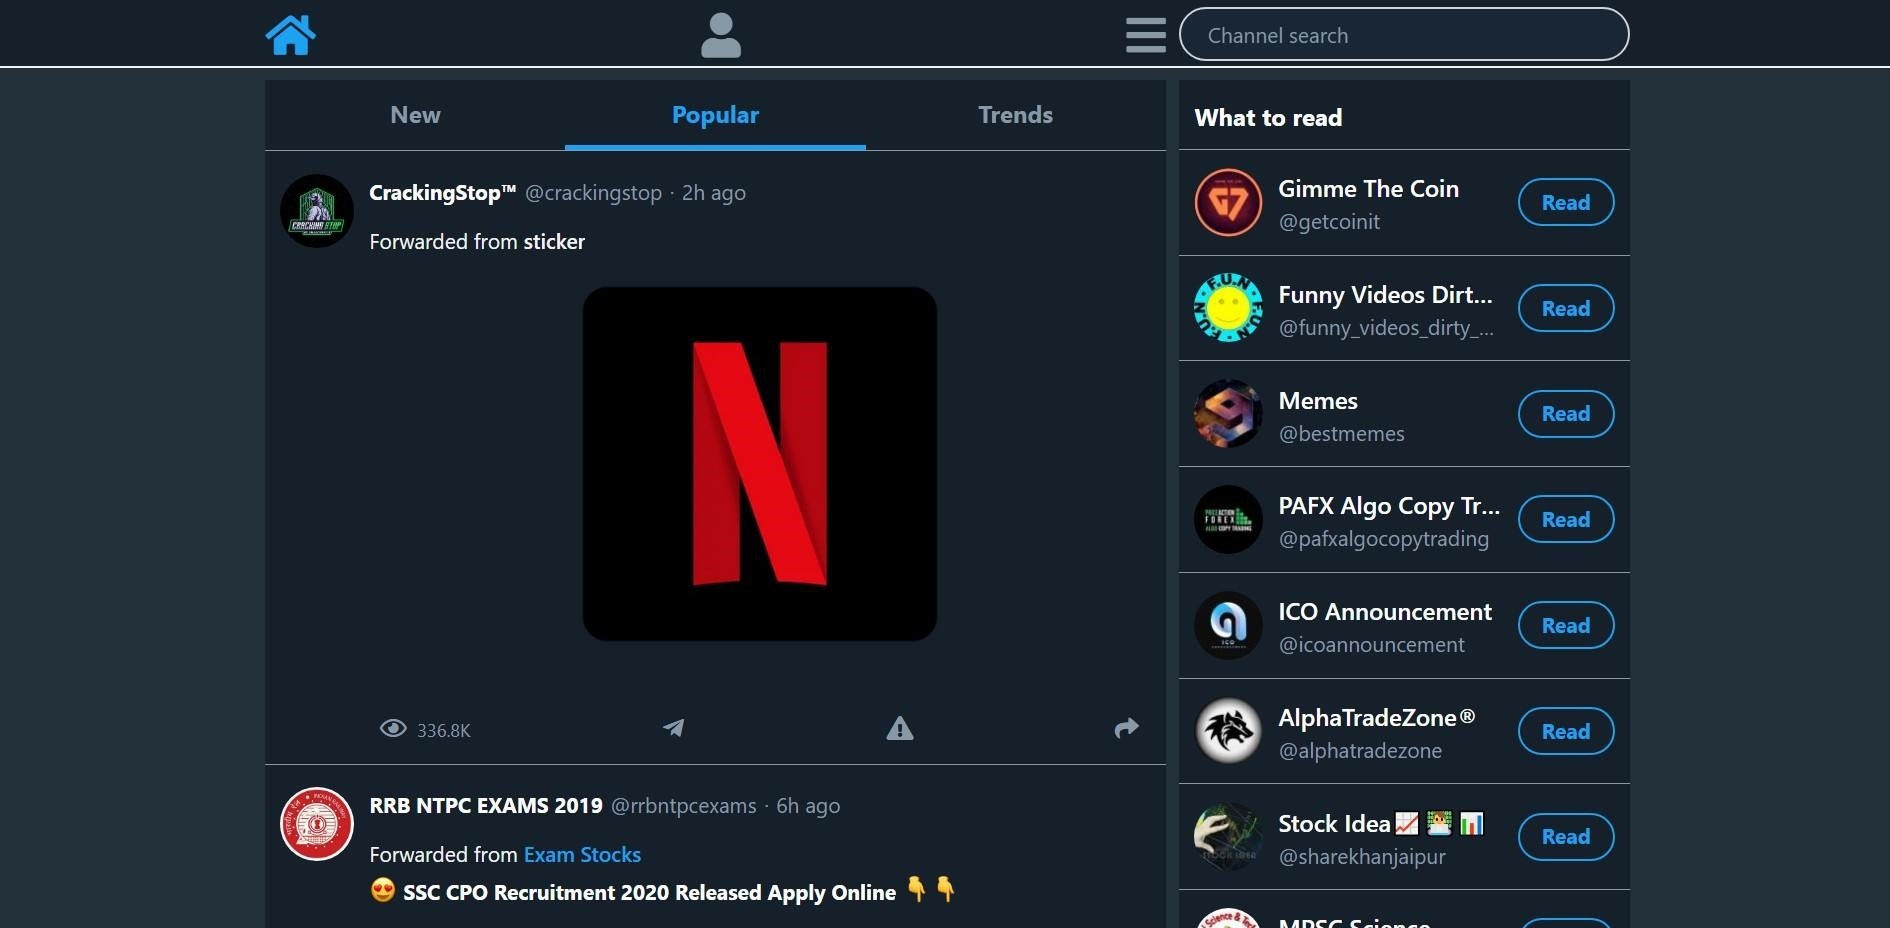Click the eye views icon 336.8K

pyautogui.click(x=393, y=729)
